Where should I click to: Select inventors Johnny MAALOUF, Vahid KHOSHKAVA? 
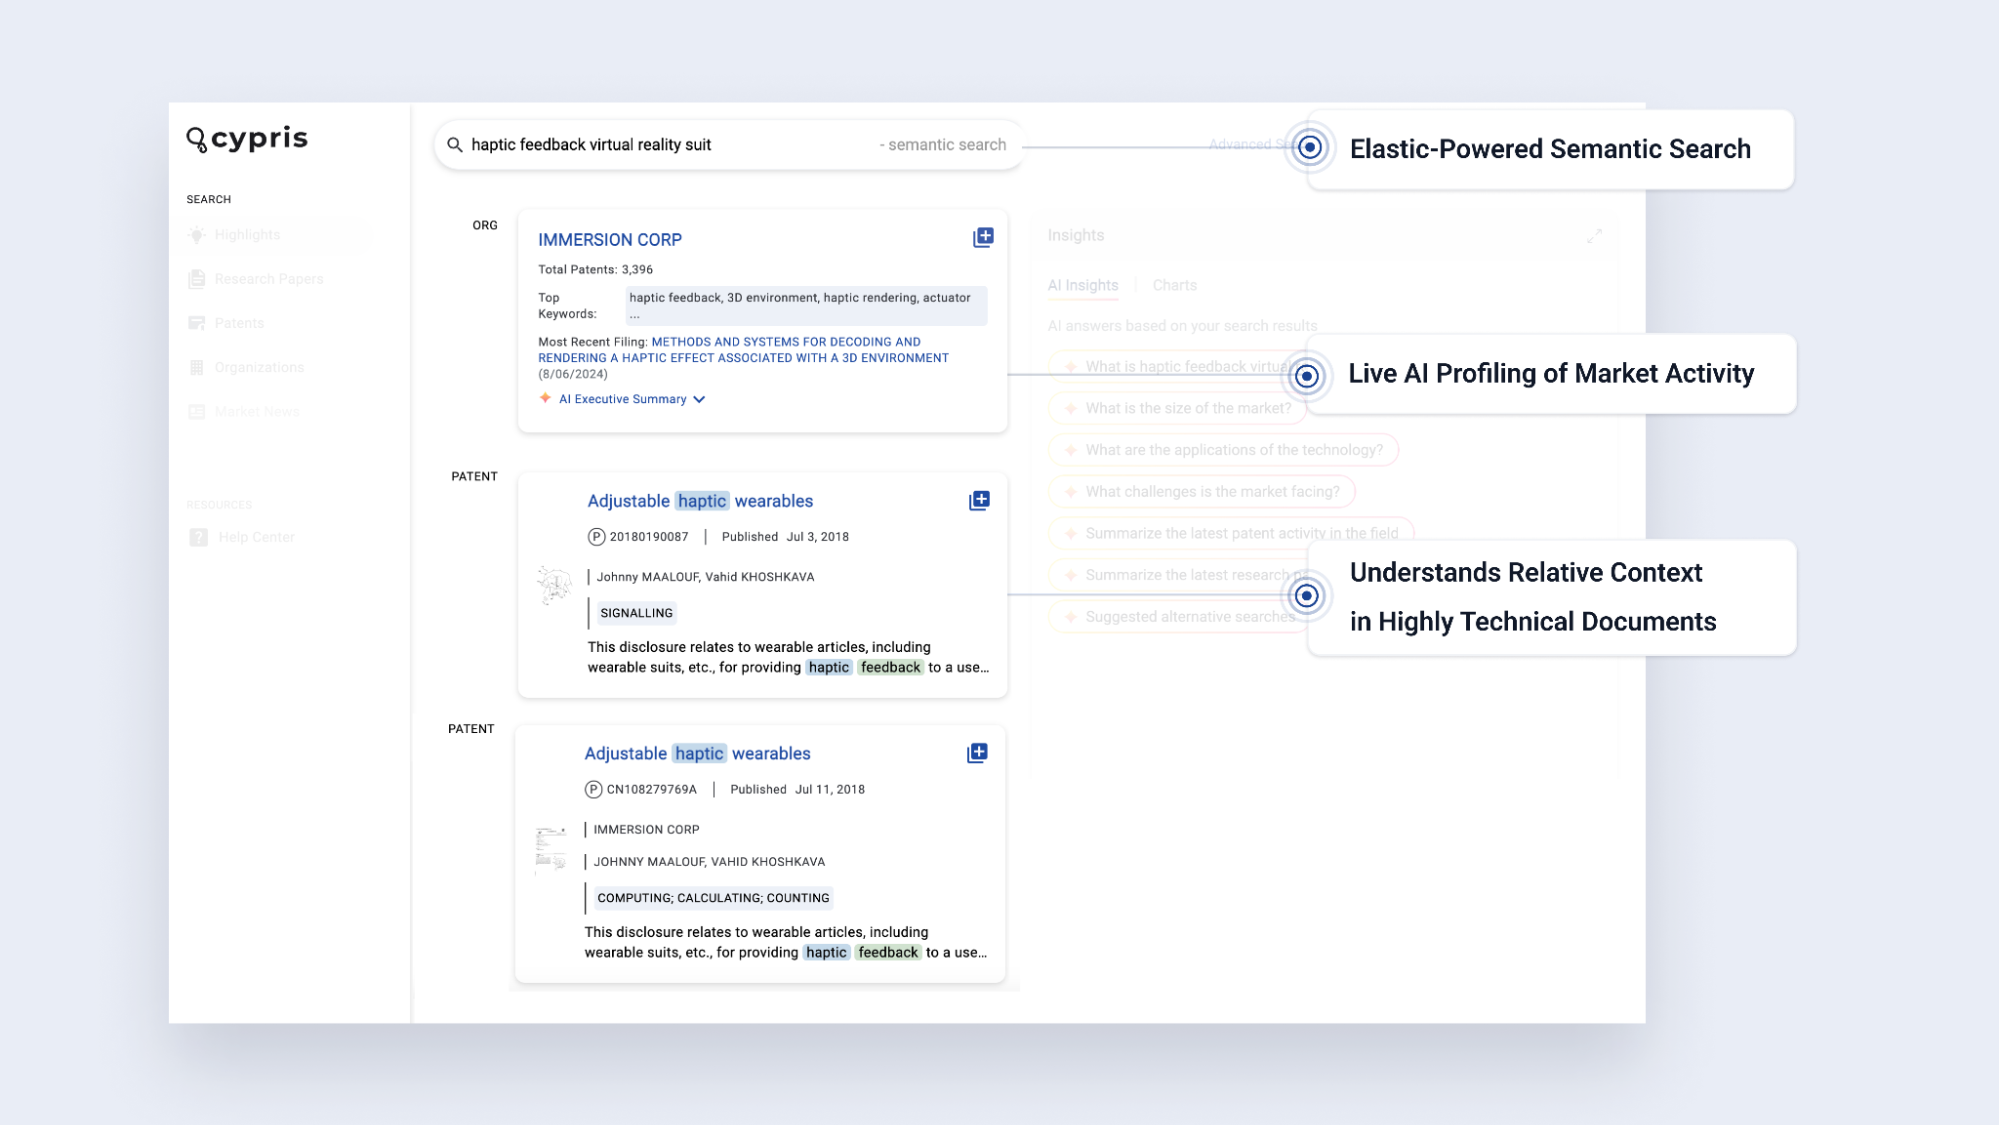705,577
